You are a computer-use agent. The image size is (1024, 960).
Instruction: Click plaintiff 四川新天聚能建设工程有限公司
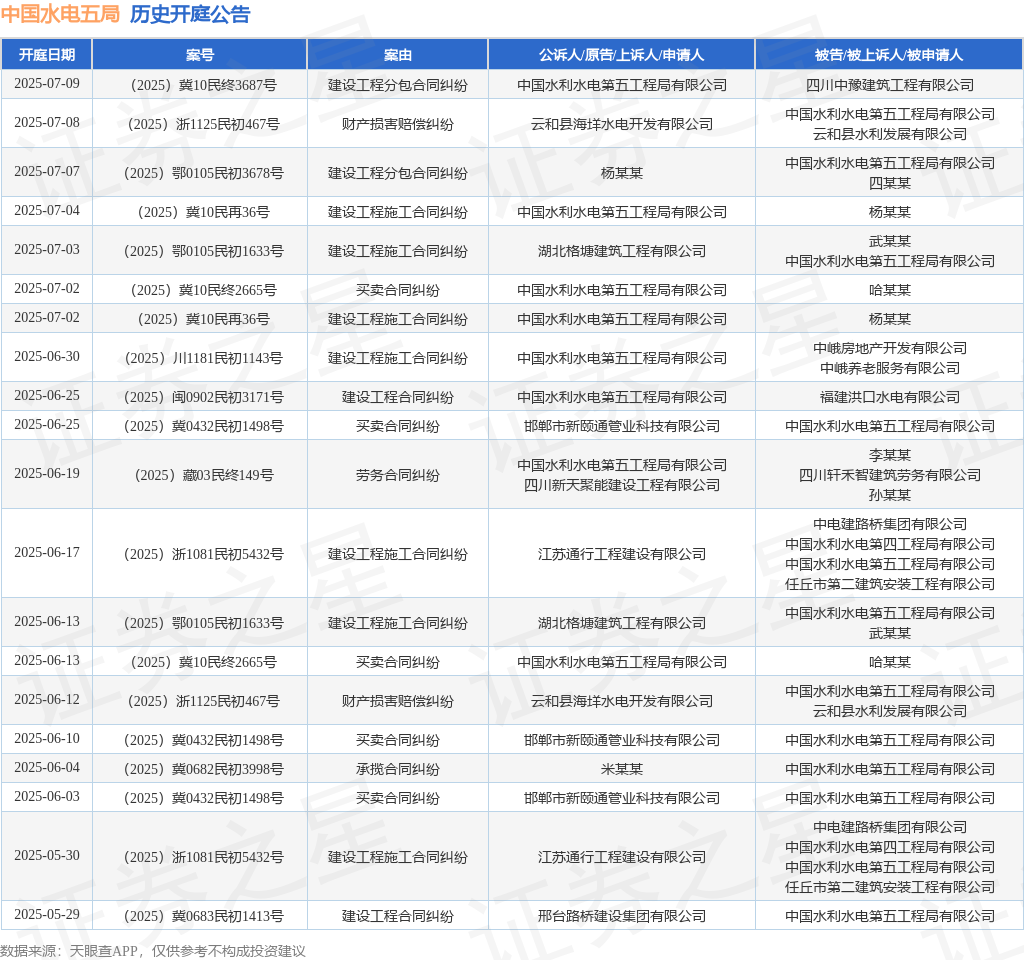point(621,485)
